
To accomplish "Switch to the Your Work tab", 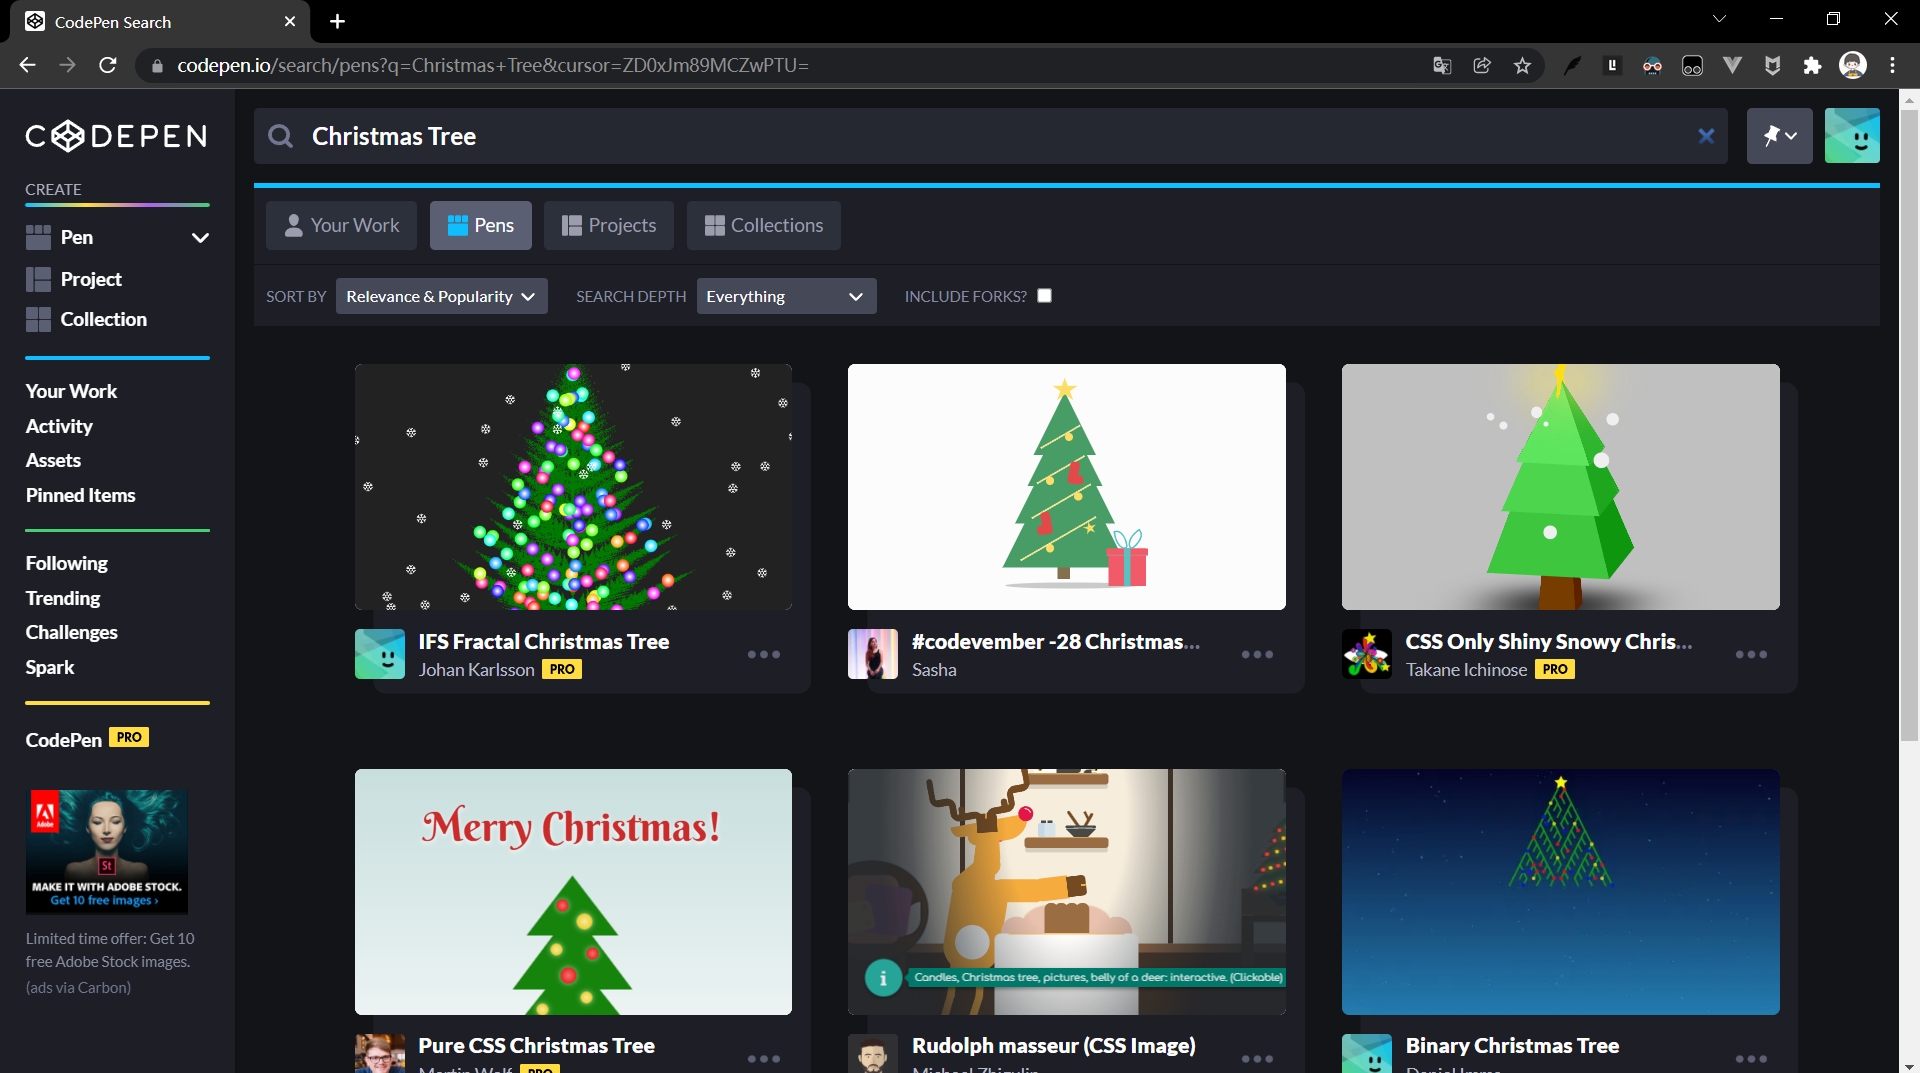I will pos(341,225).
